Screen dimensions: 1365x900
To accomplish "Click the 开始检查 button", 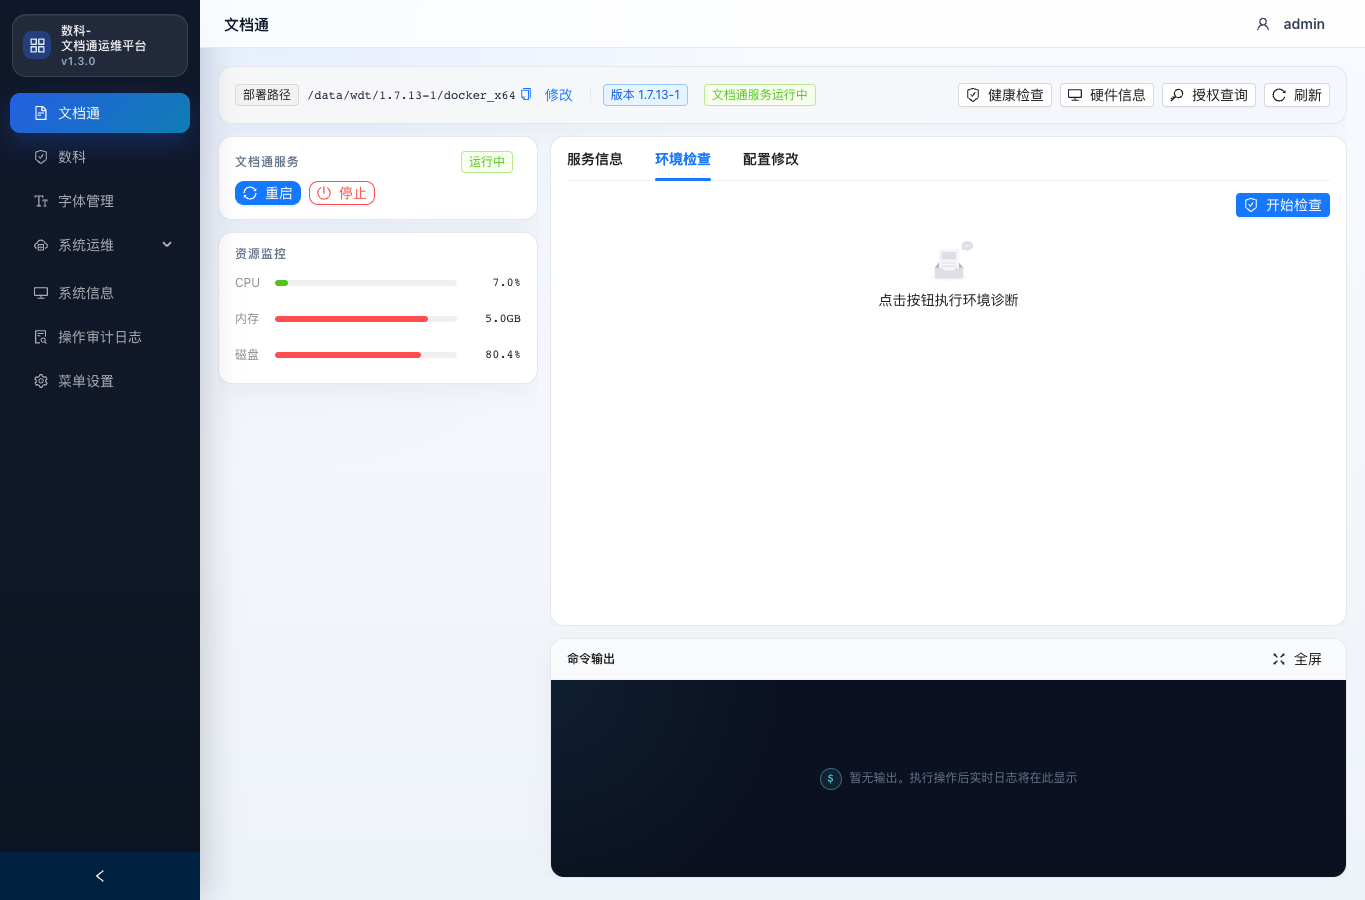I will coord(1283,205).
